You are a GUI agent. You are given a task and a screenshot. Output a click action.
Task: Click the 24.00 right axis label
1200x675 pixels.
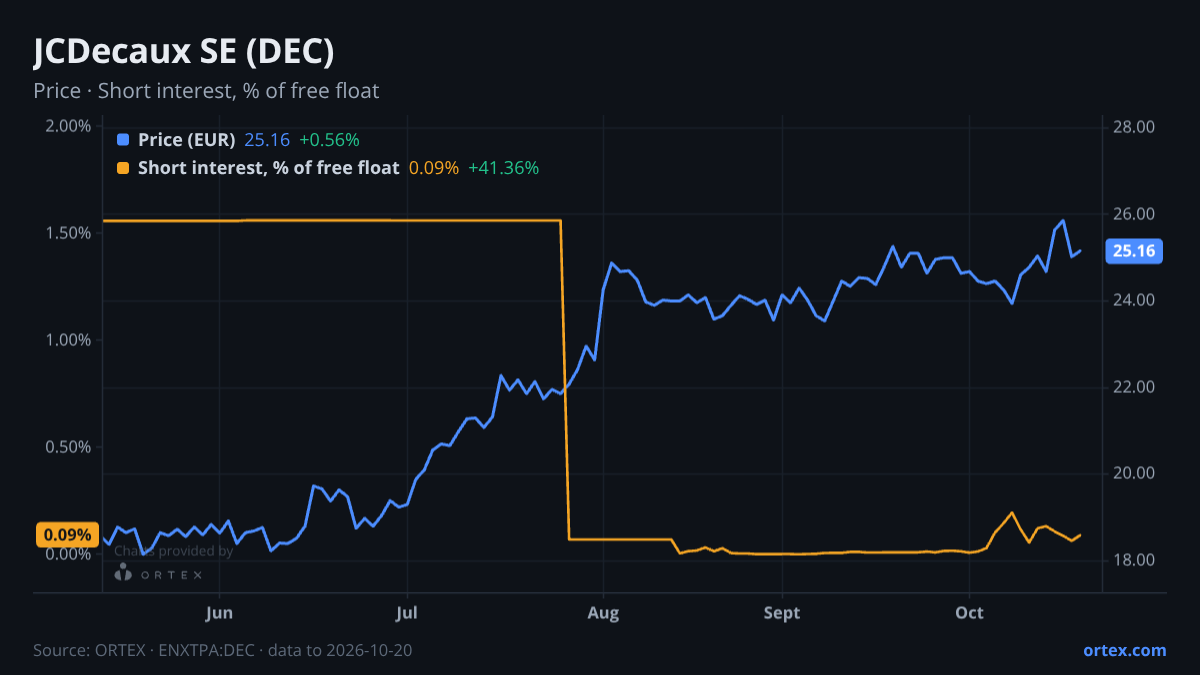pos(1133,300)
